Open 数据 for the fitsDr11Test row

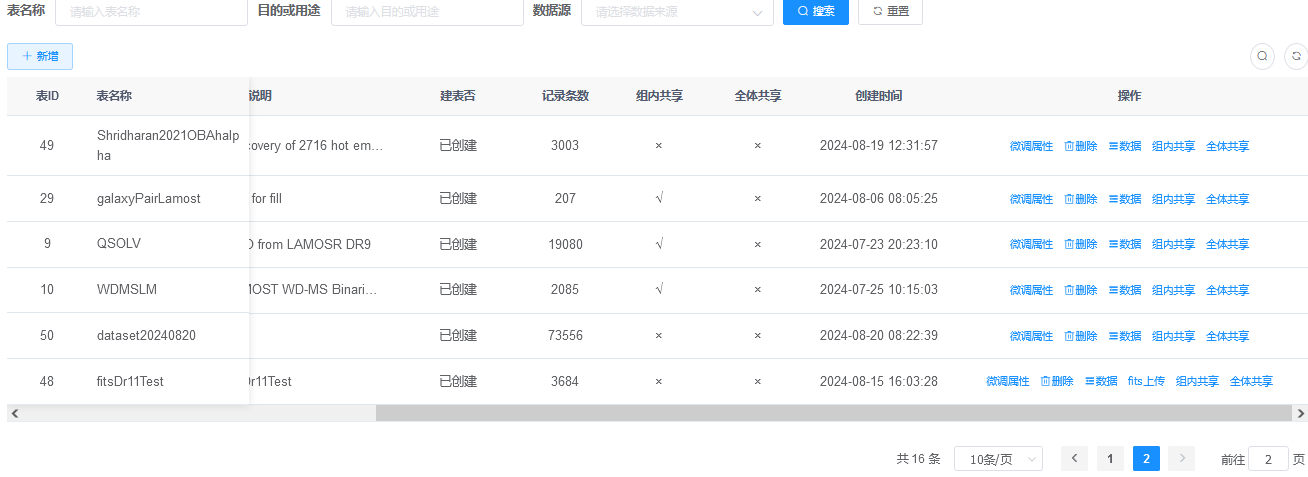[x=1101, y=382]
